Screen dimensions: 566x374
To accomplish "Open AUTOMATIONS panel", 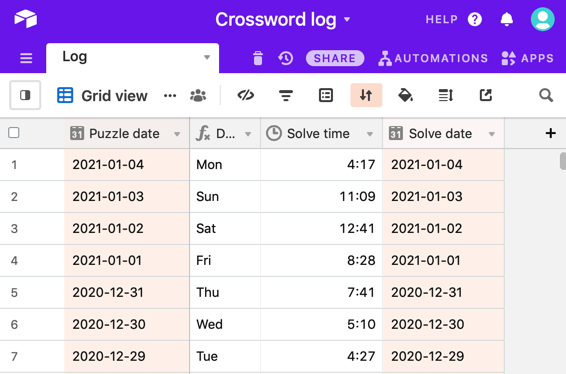I will (433, 58).
